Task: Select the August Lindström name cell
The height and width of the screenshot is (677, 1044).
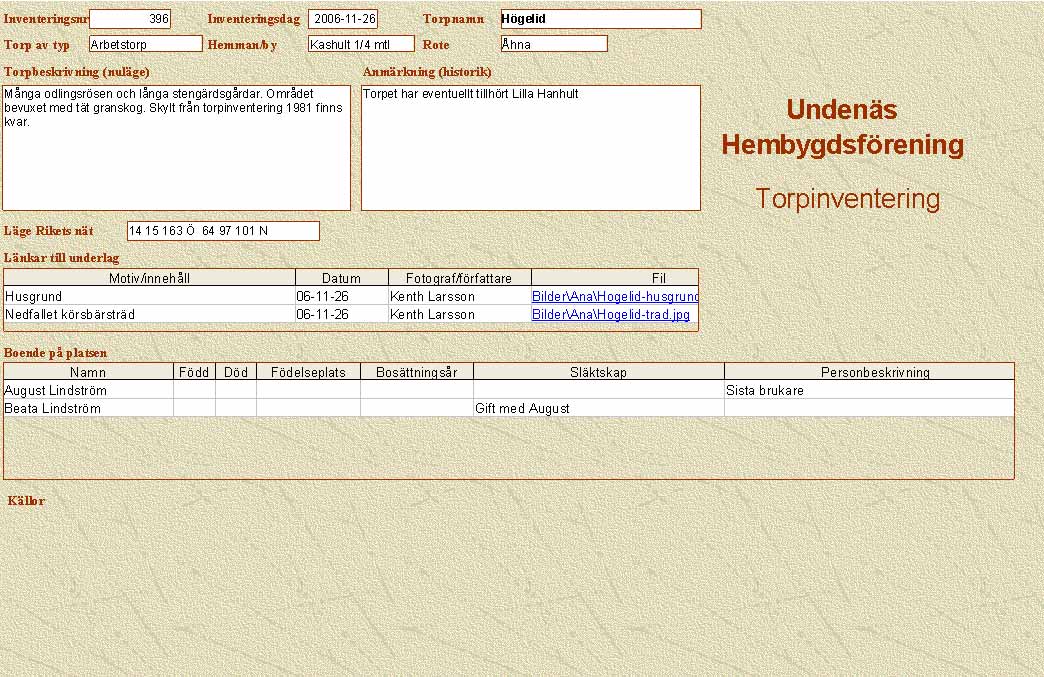Action: click(x=88, y=391)
